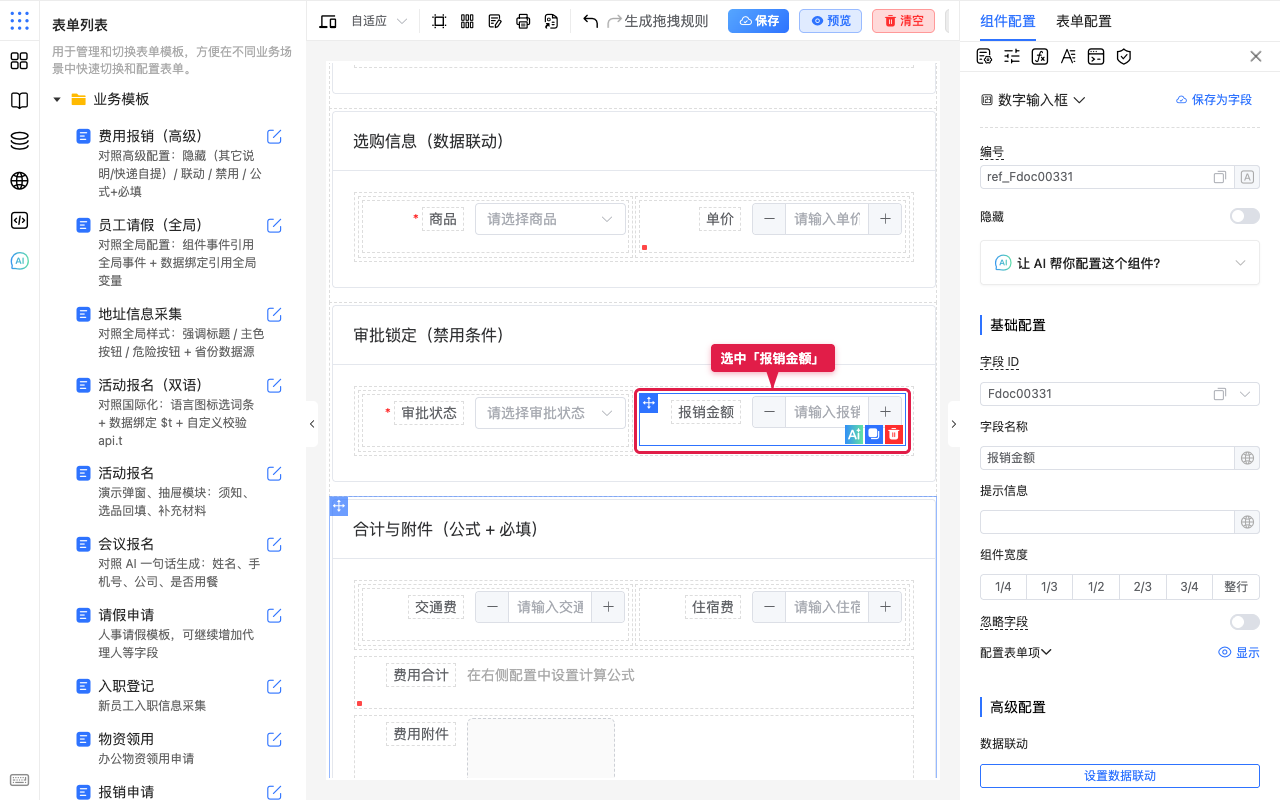Open the 请选择商品 dropdown
1280x800 pixels.
click(x=551, y=219)
